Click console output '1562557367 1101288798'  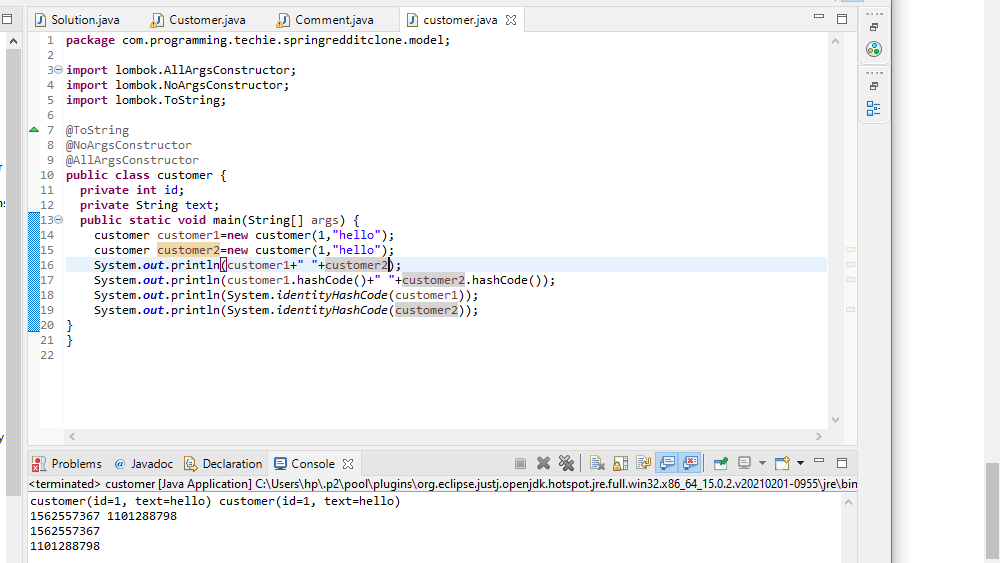pyautogui.click(x=103, y=516)
